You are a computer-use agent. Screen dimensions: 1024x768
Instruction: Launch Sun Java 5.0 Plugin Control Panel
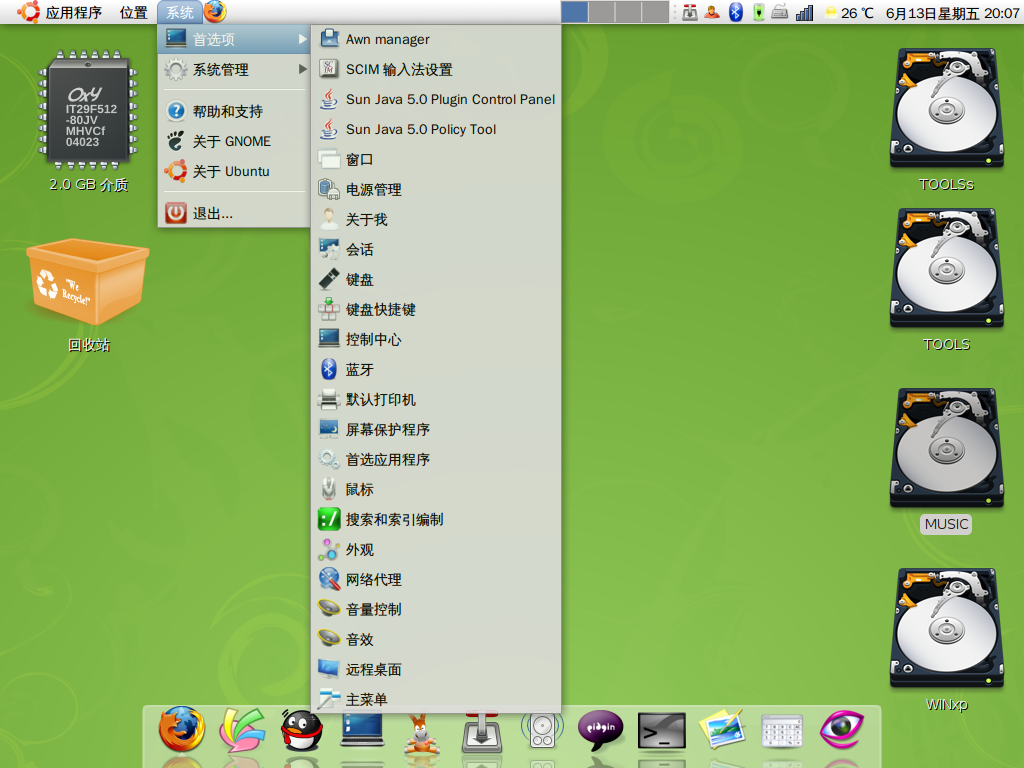click(x=436, y=99)
